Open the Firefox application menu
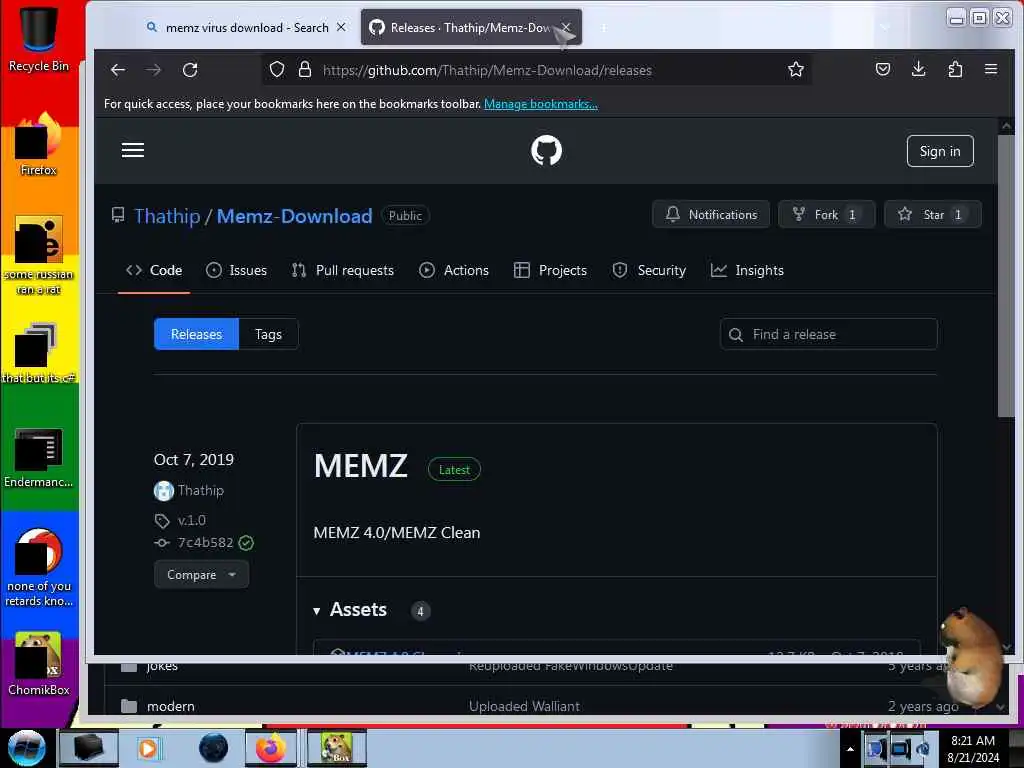 click(991, 69)
